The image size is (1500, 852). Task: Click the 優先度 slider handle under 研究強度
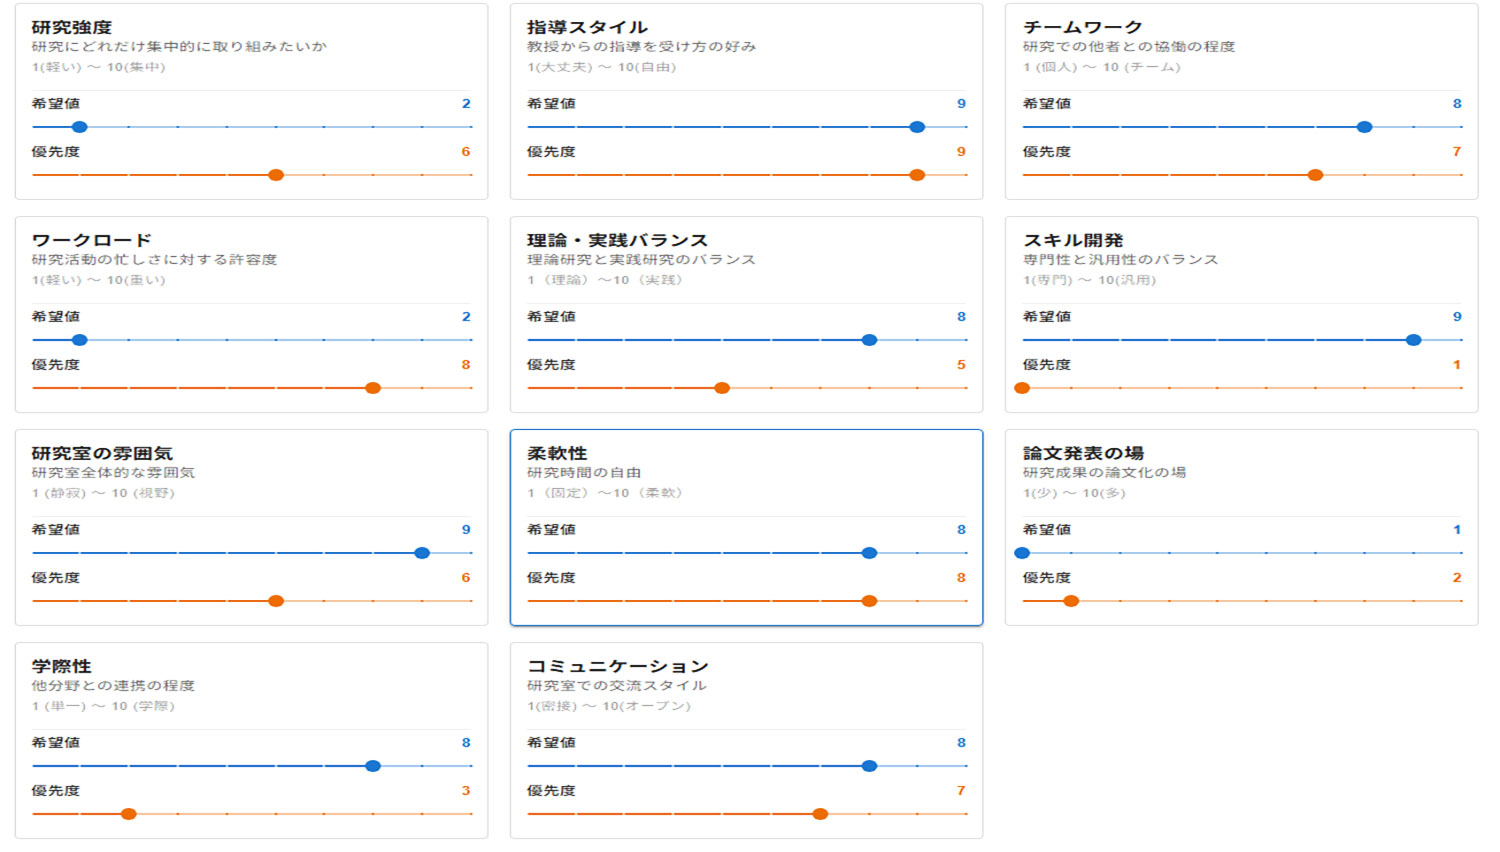[x=276, y=175]
